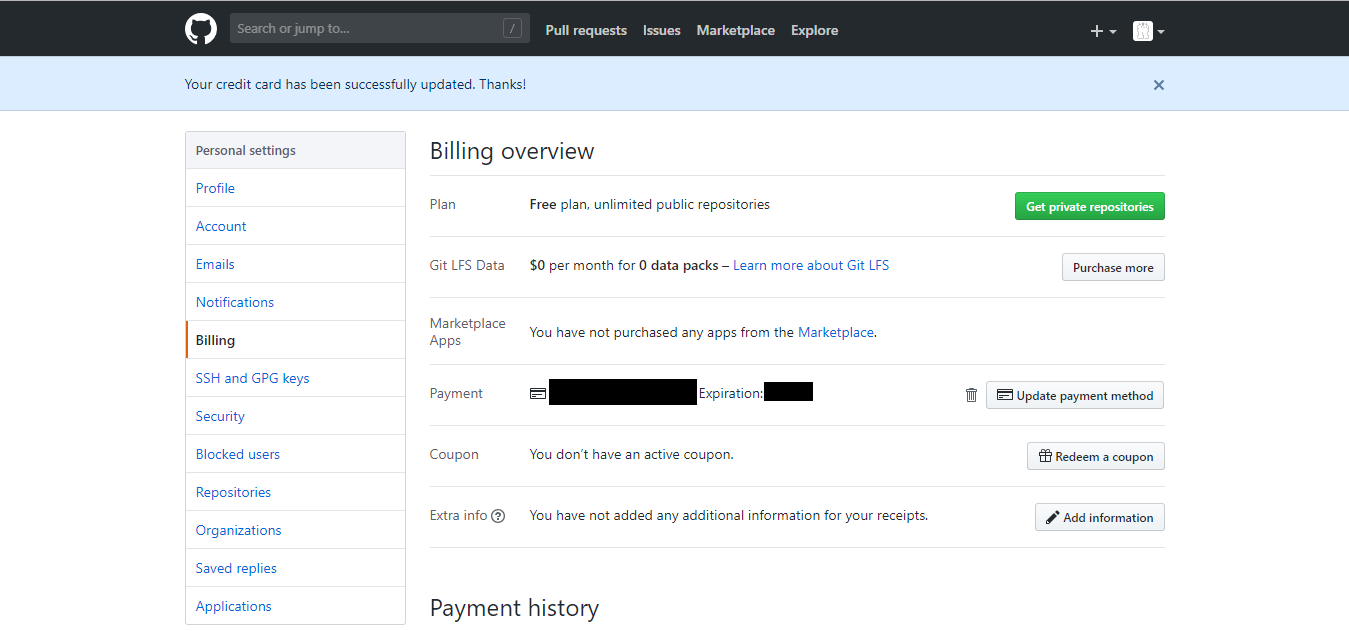Click the GitHub octocat logo
Screen dimensions: 1349x631
(x=200, y=28)
